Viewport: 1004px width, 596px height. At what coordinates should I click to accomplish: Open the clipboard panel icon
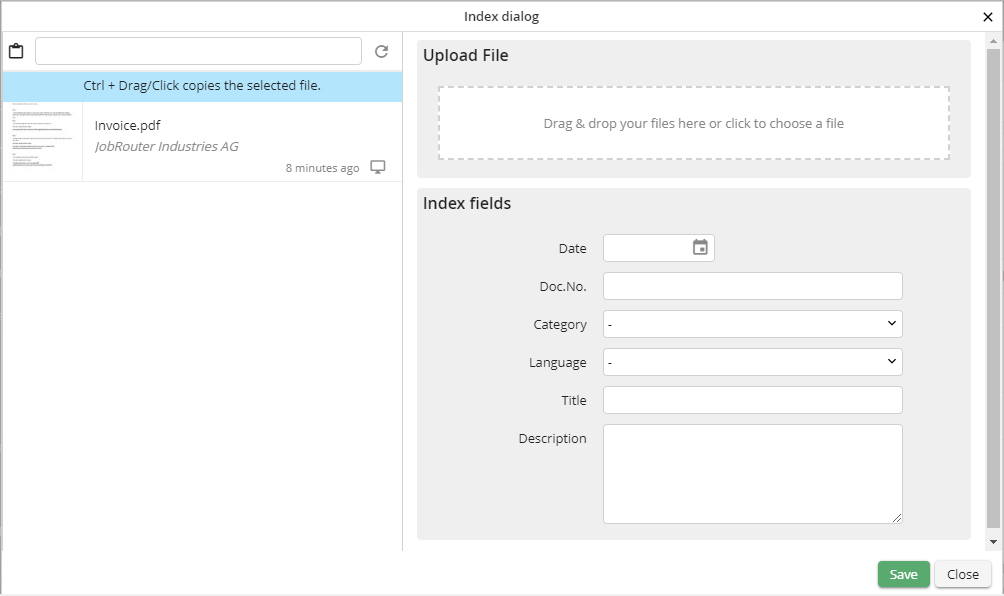(16, 50)
